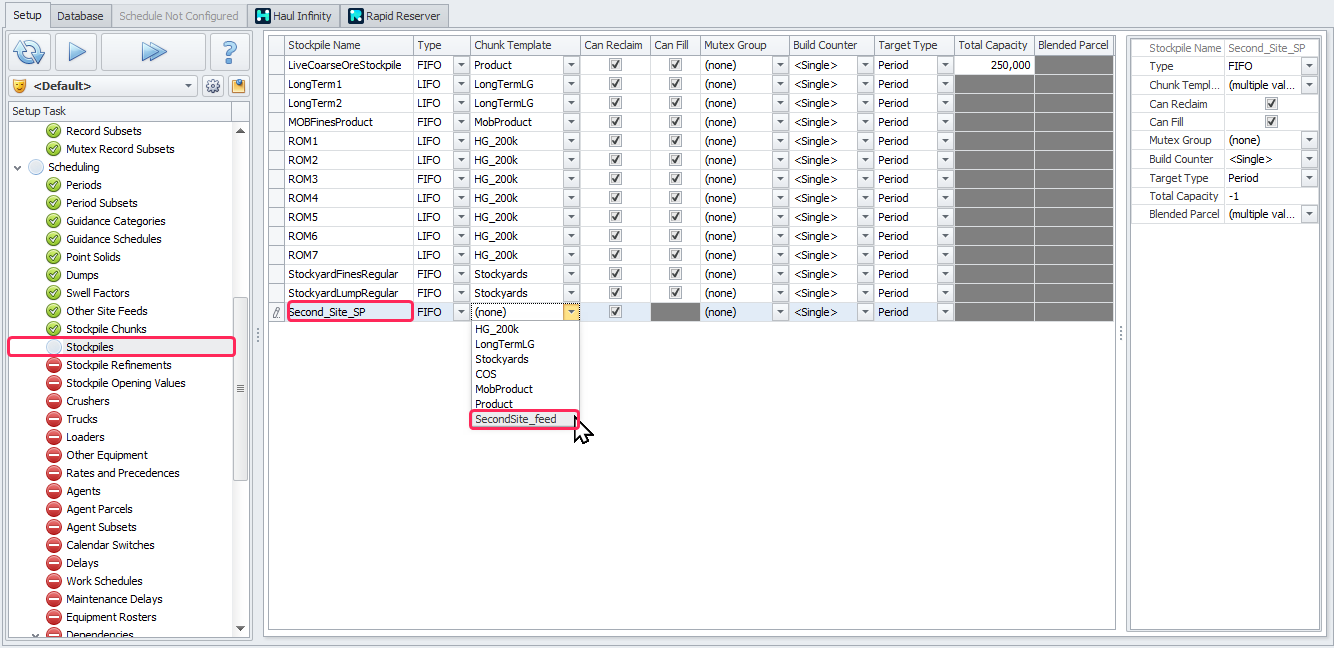The height and width of the screenshot is (648, 1336).
Task: Toggle Can Reclaim checkbox in right properties panel
Action: click(1271, 104)
